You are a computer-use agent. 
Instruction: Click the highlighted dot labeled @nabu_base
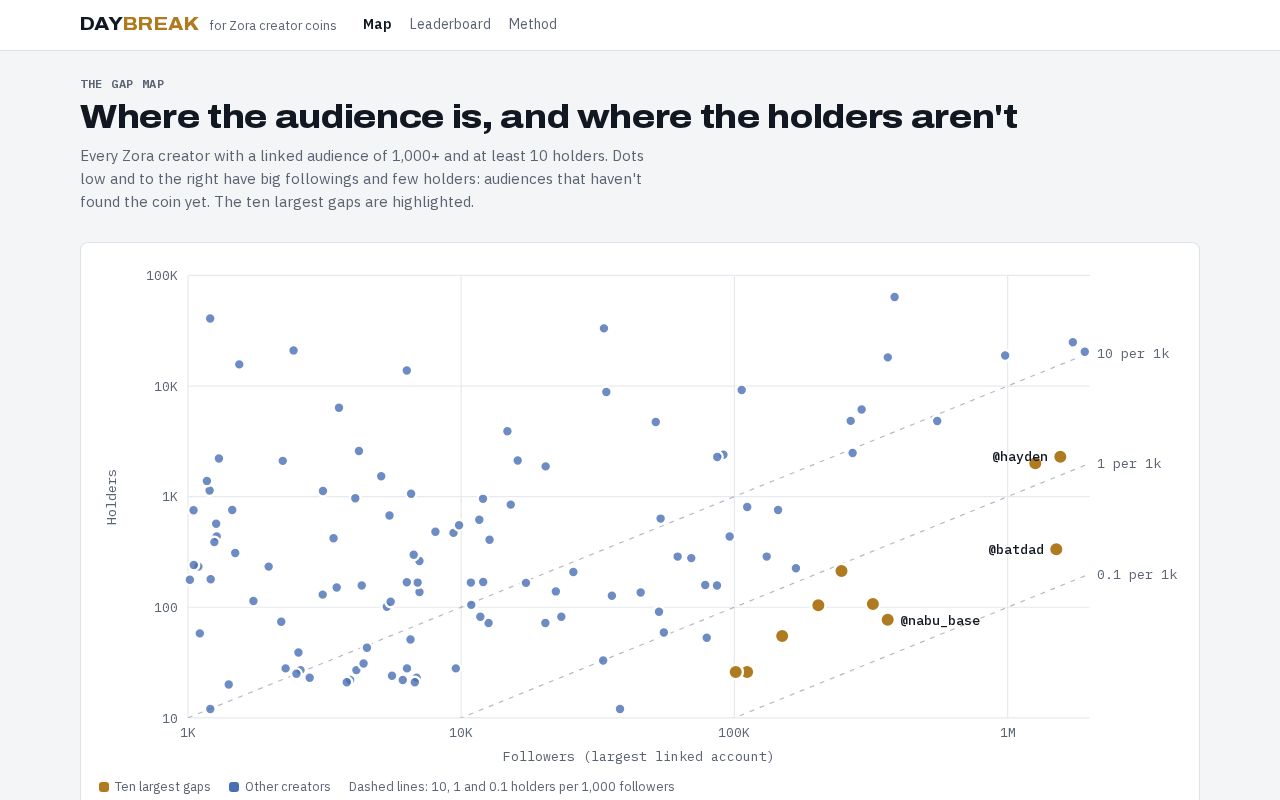pyautogui.click(x=887, y=620)
